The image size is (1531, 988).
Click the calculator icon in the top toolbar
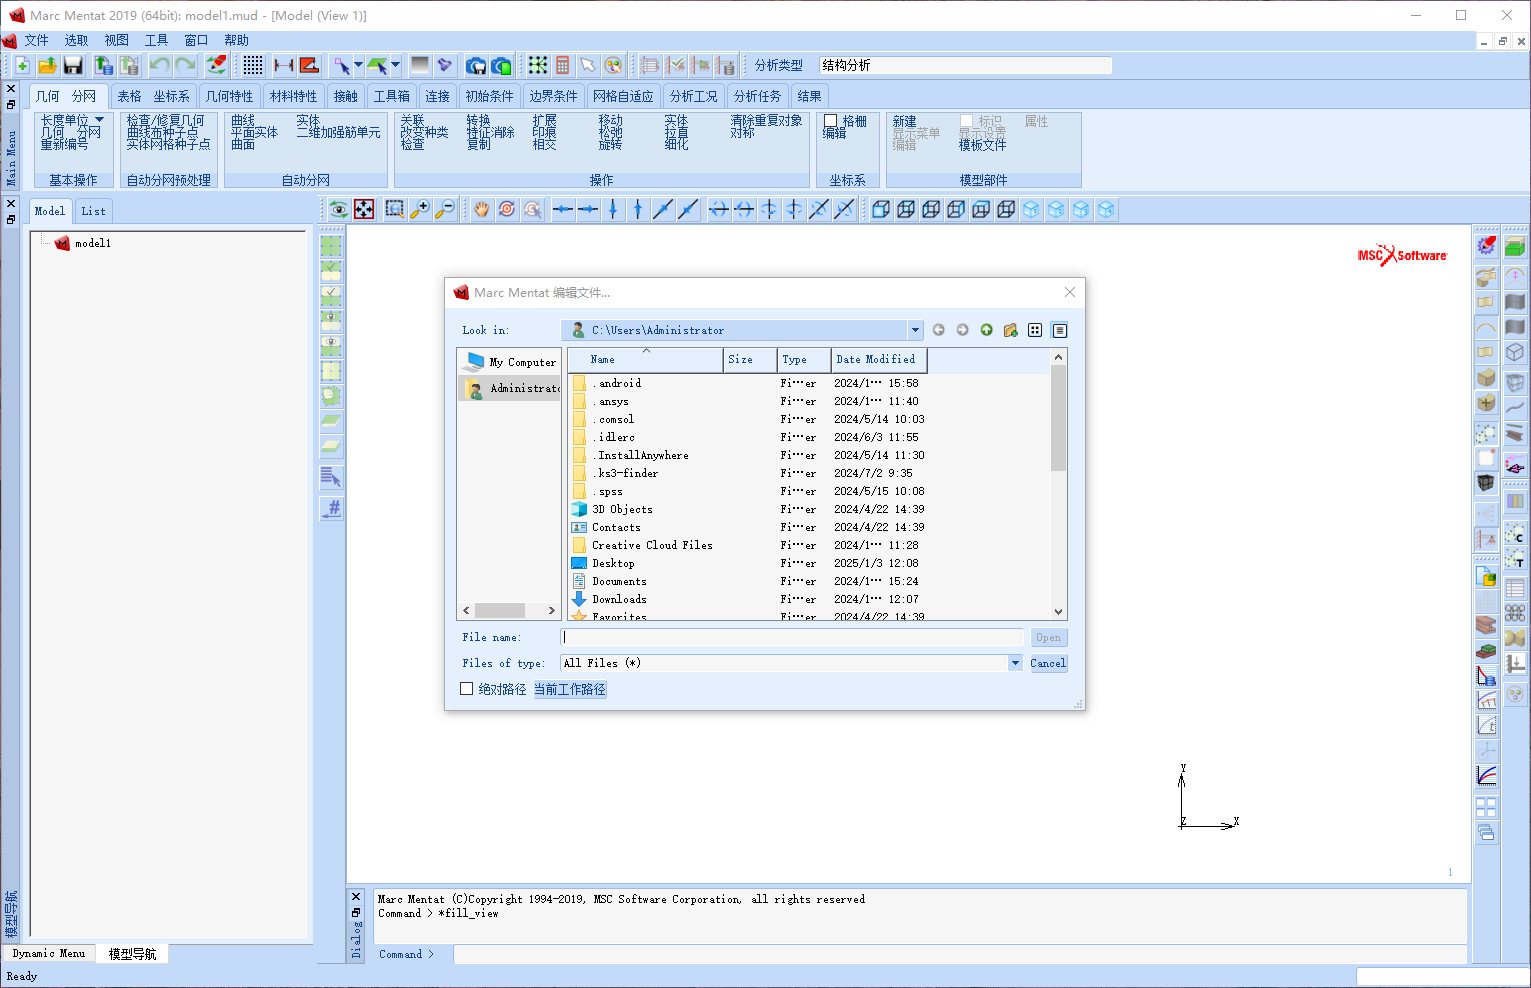[563, 65]
